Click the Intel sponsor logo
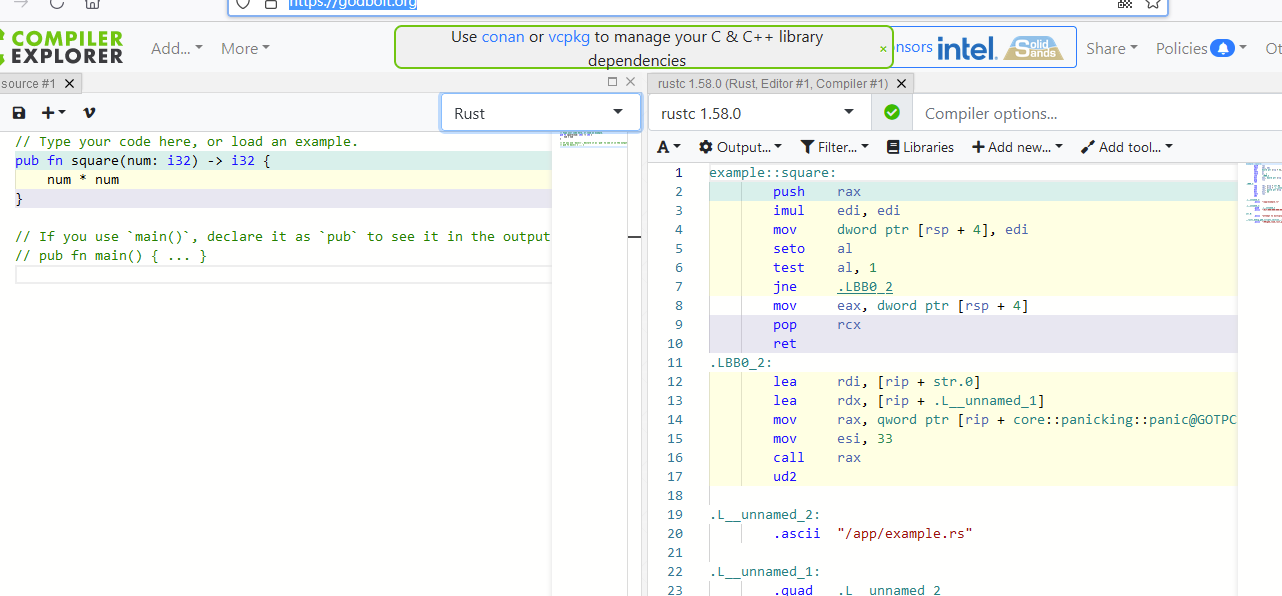The height and width of the screenshot is (596, 1282). point(966,48)
